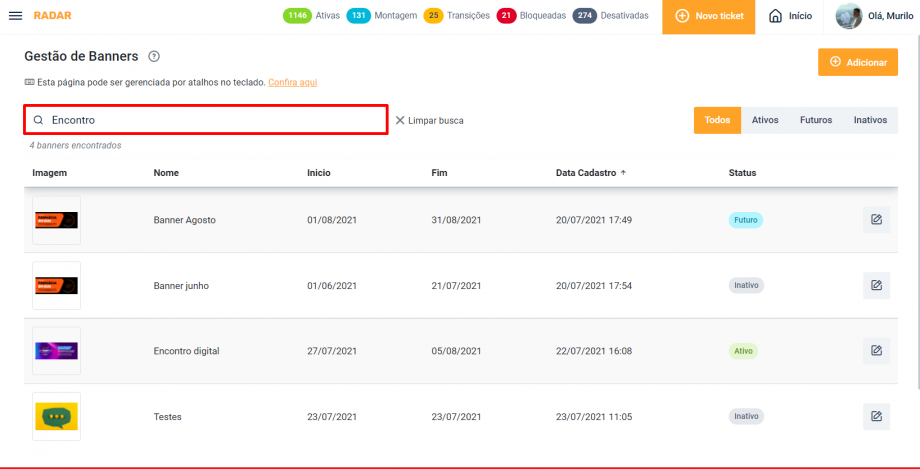Click the search magnifier icon

(38, 120)
